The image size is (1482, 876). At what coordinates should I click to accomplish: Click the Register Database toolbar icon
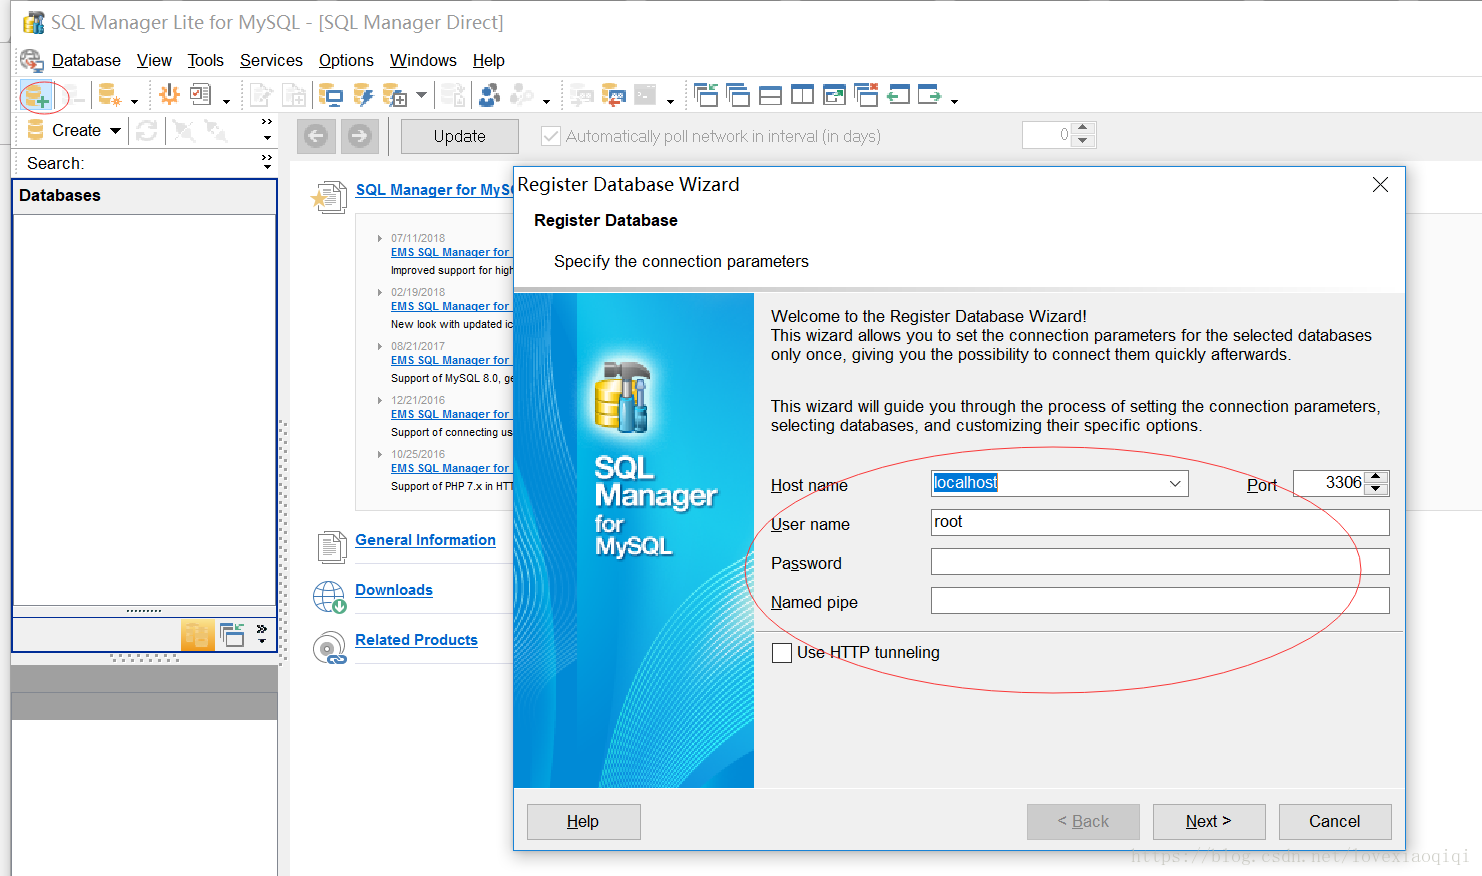click(36, 96)
